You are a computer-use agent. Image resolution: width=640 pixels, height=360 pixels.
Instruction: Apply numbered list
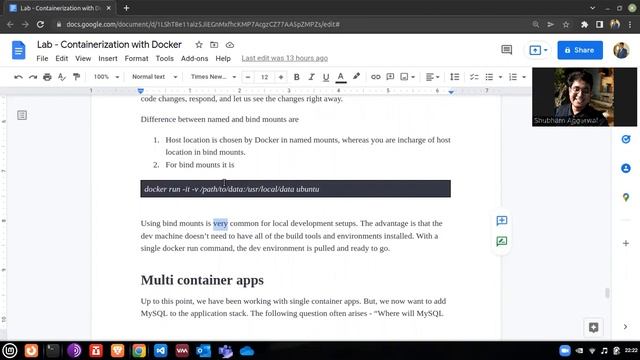click(513, 77)
